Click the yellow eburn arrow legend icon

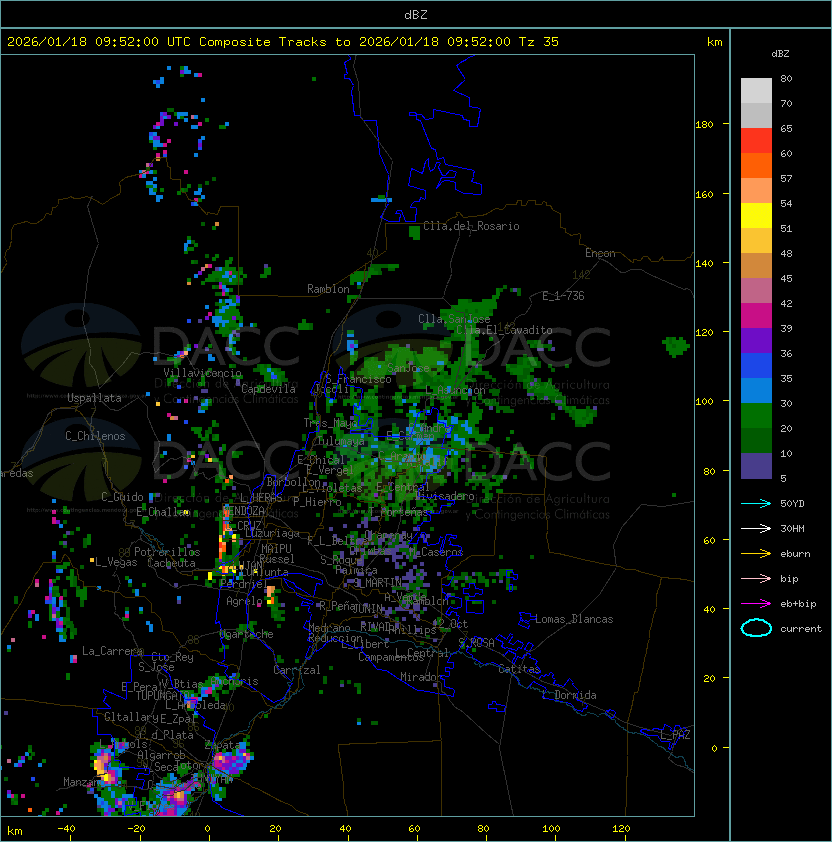pos(756,554)
